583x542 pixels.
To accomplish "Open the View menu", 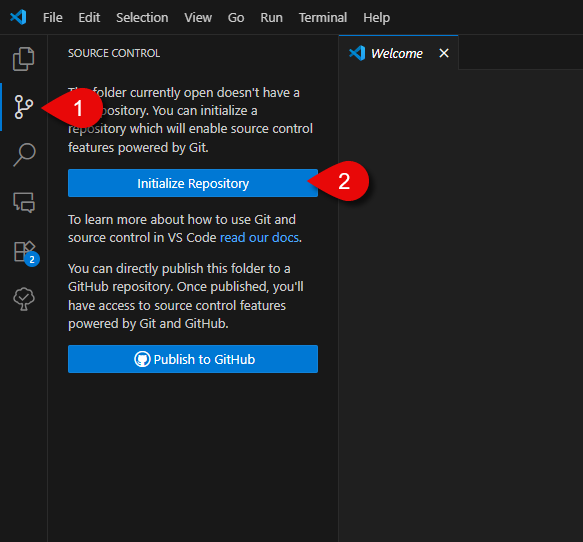I will (x=198, y=17).
